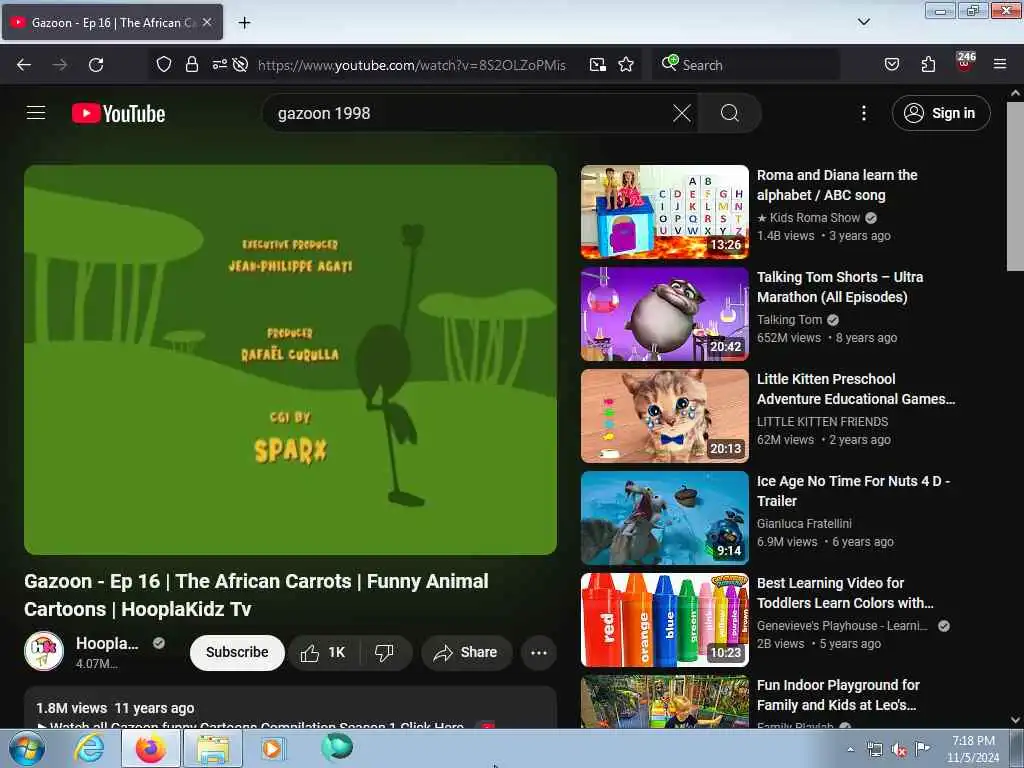Screen dimensions: 1024x768
Task: Expand the list all tabs chevron
Action: pyautogui.click(x=863, y=22)
